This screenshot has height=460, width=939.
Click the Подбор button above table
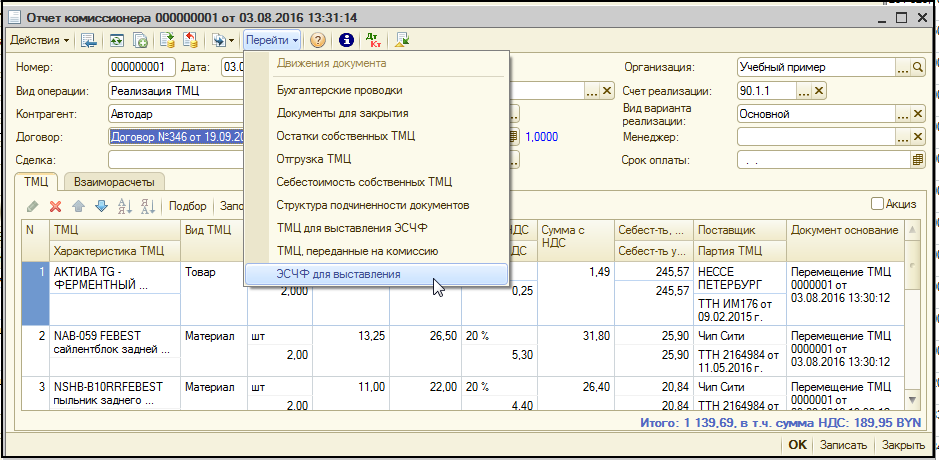[x=188, y=206]
